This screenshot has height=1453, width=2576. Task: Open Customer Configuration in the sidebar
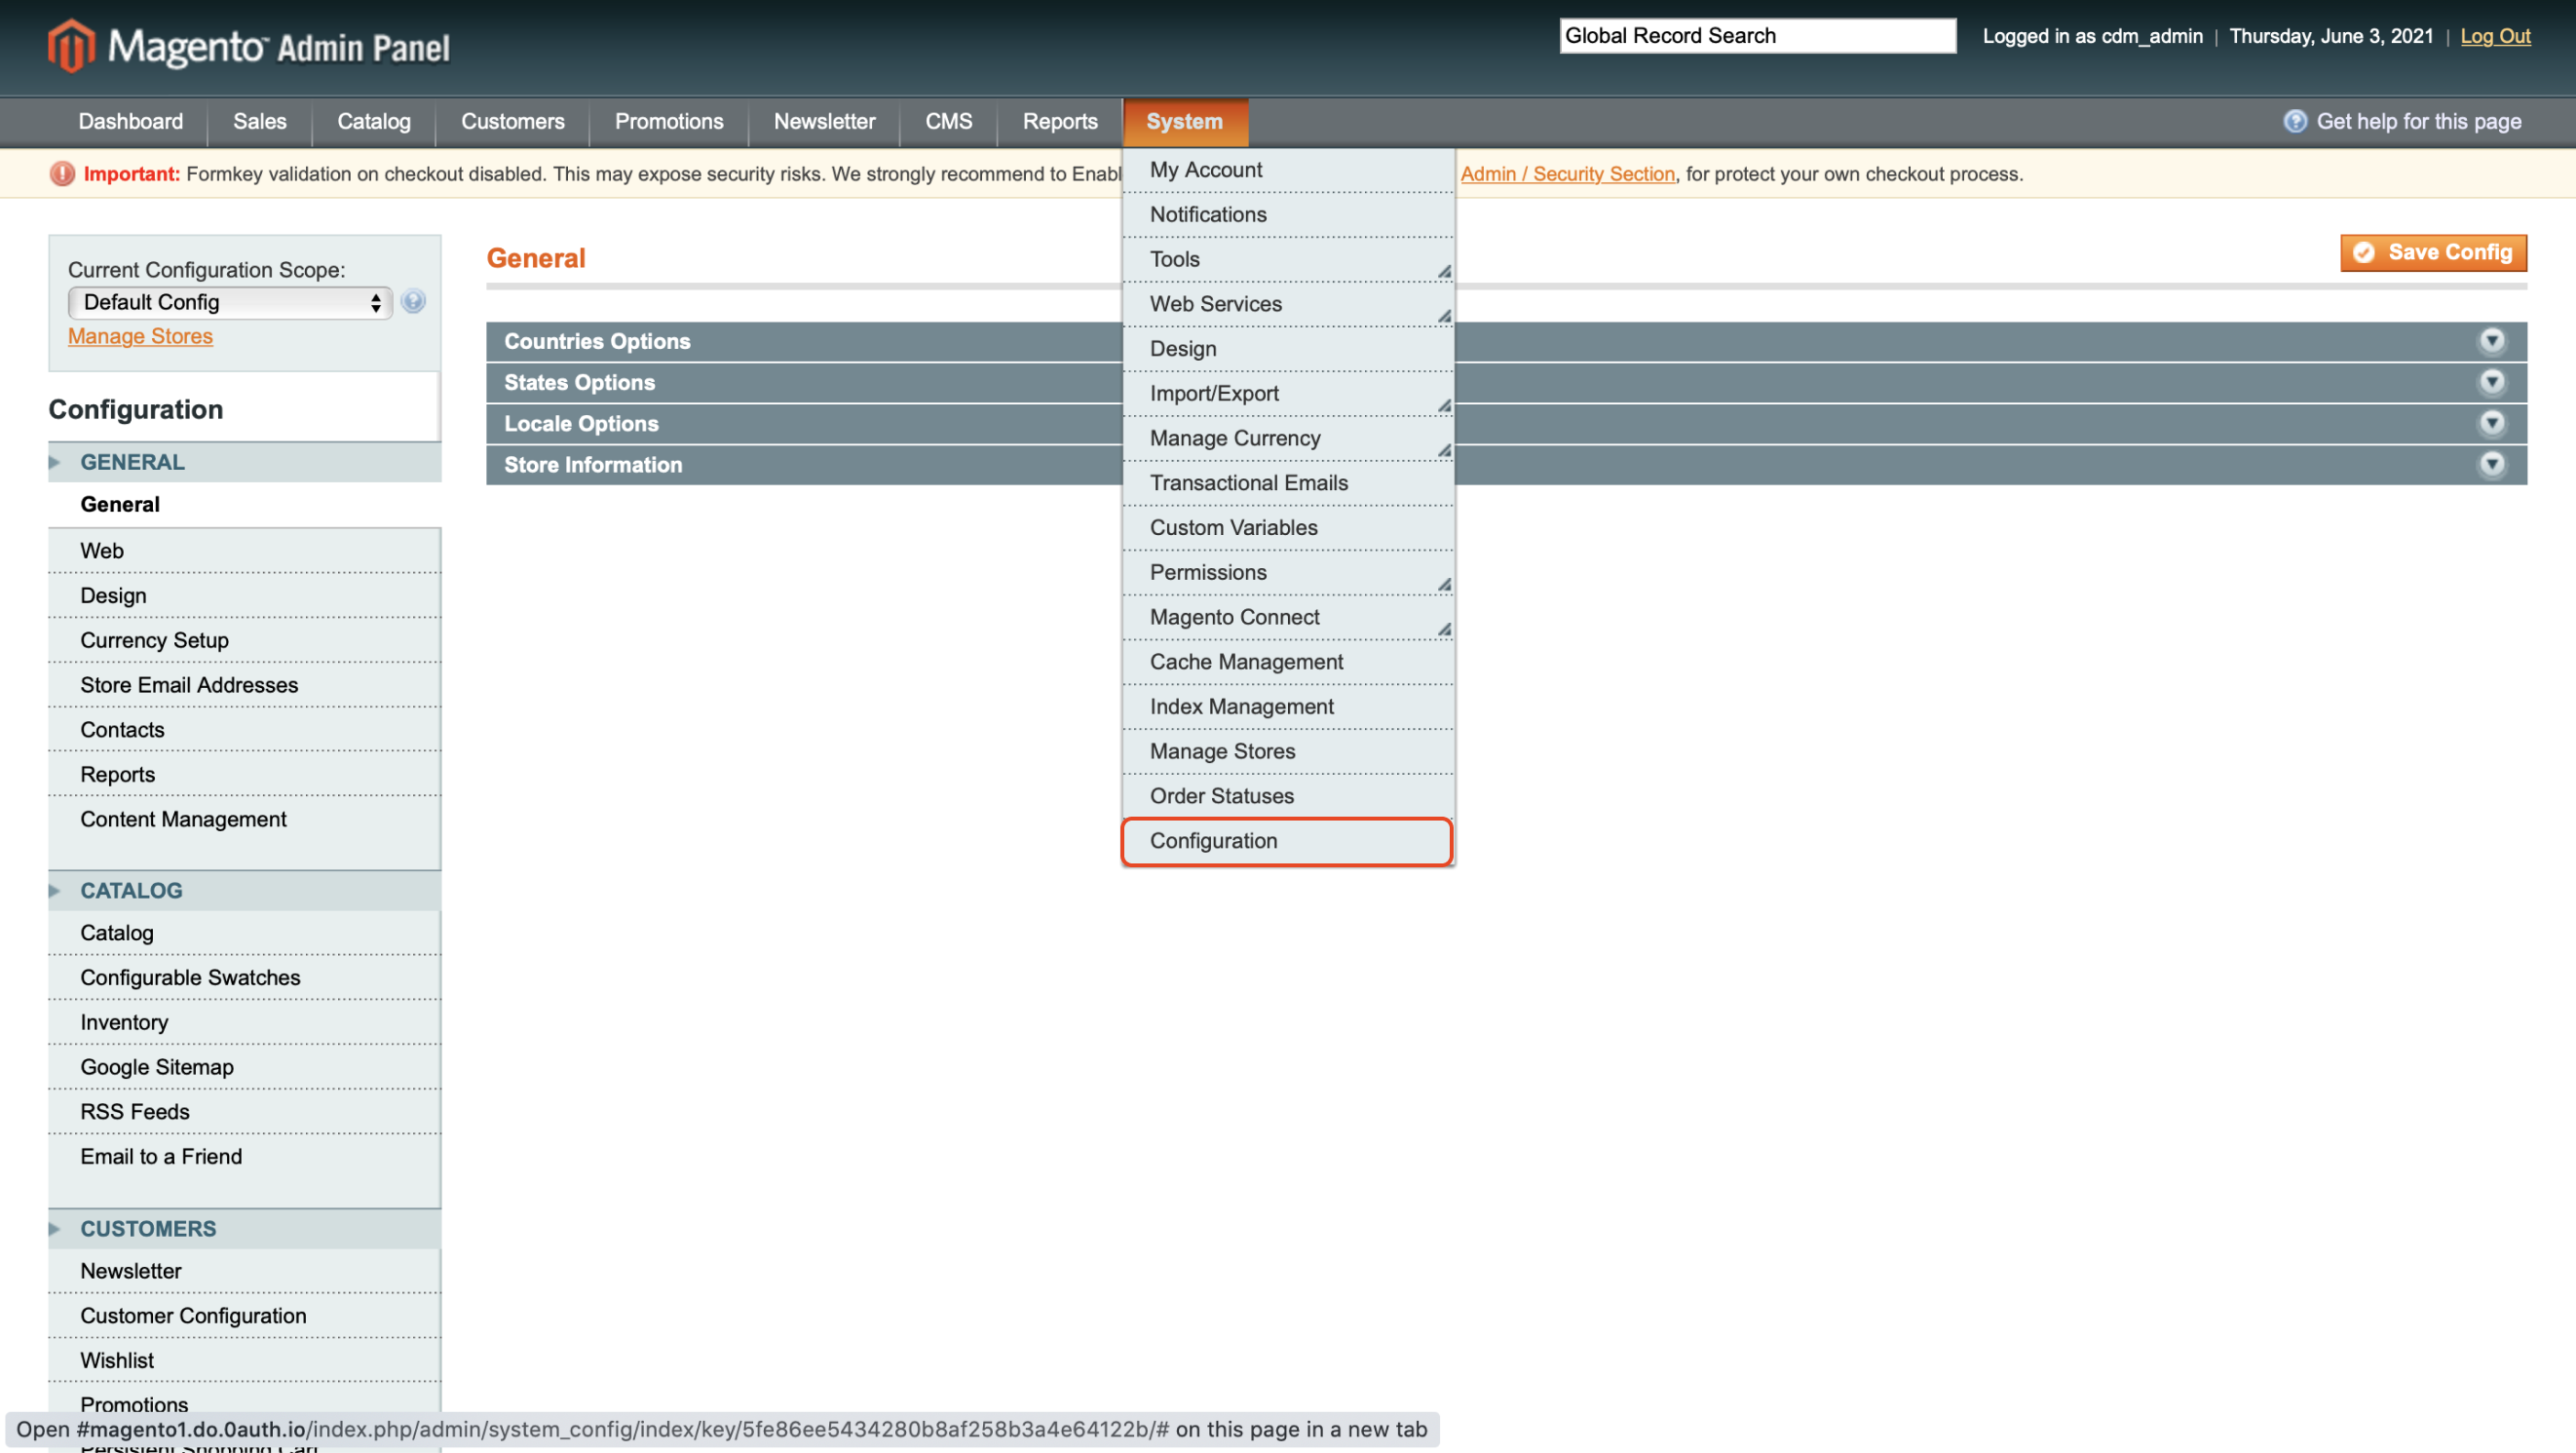[244, 1316]
